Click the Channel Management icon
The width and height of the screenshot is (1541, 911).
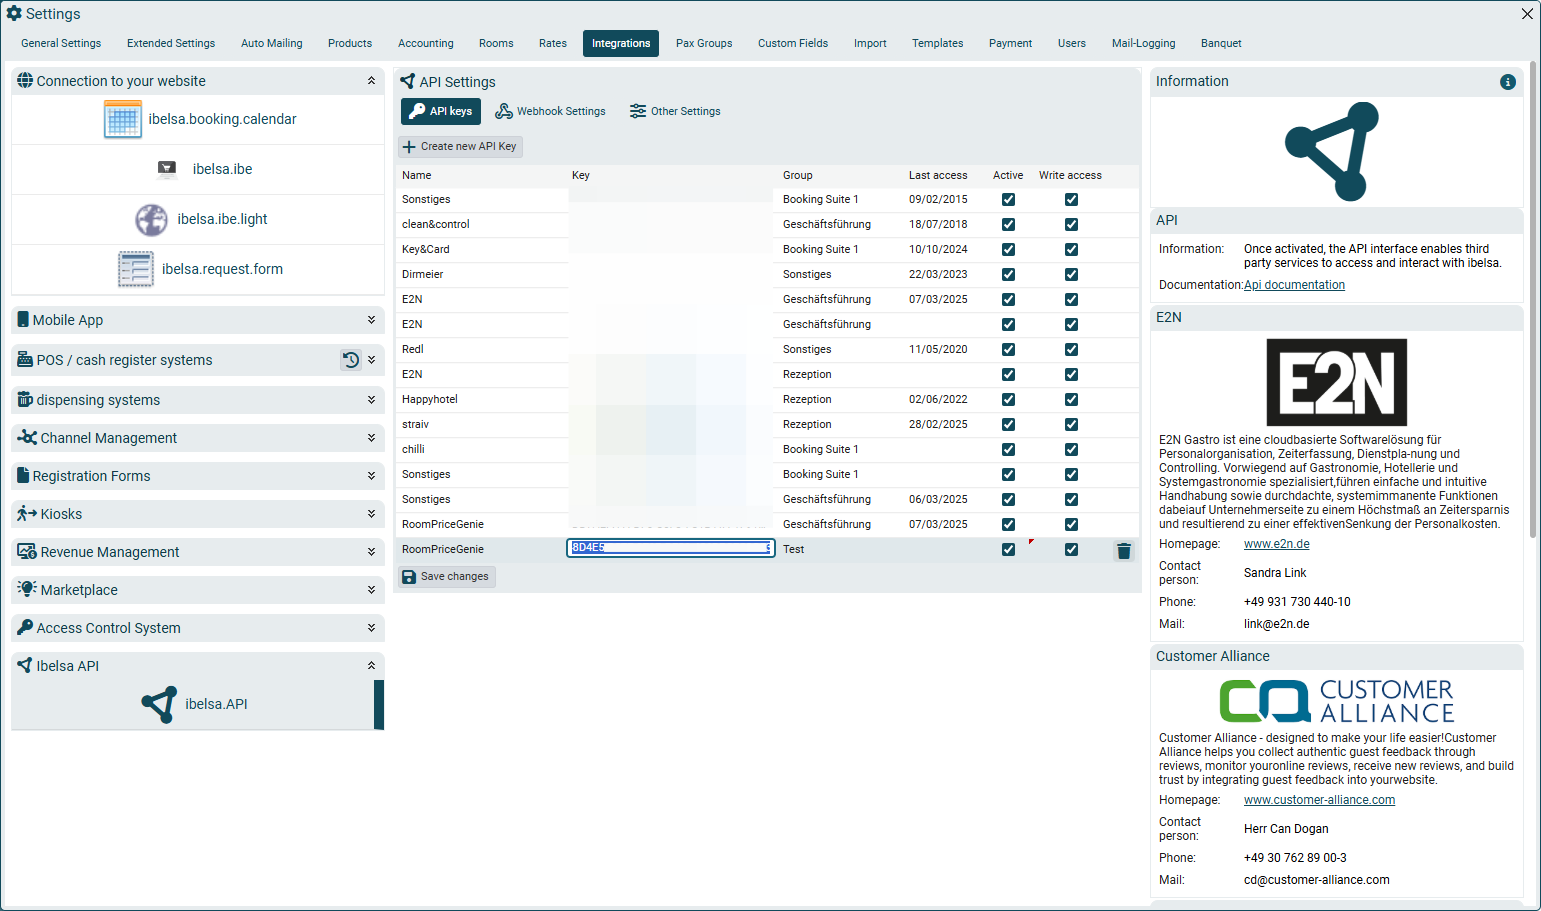click(x=27, y=438)
